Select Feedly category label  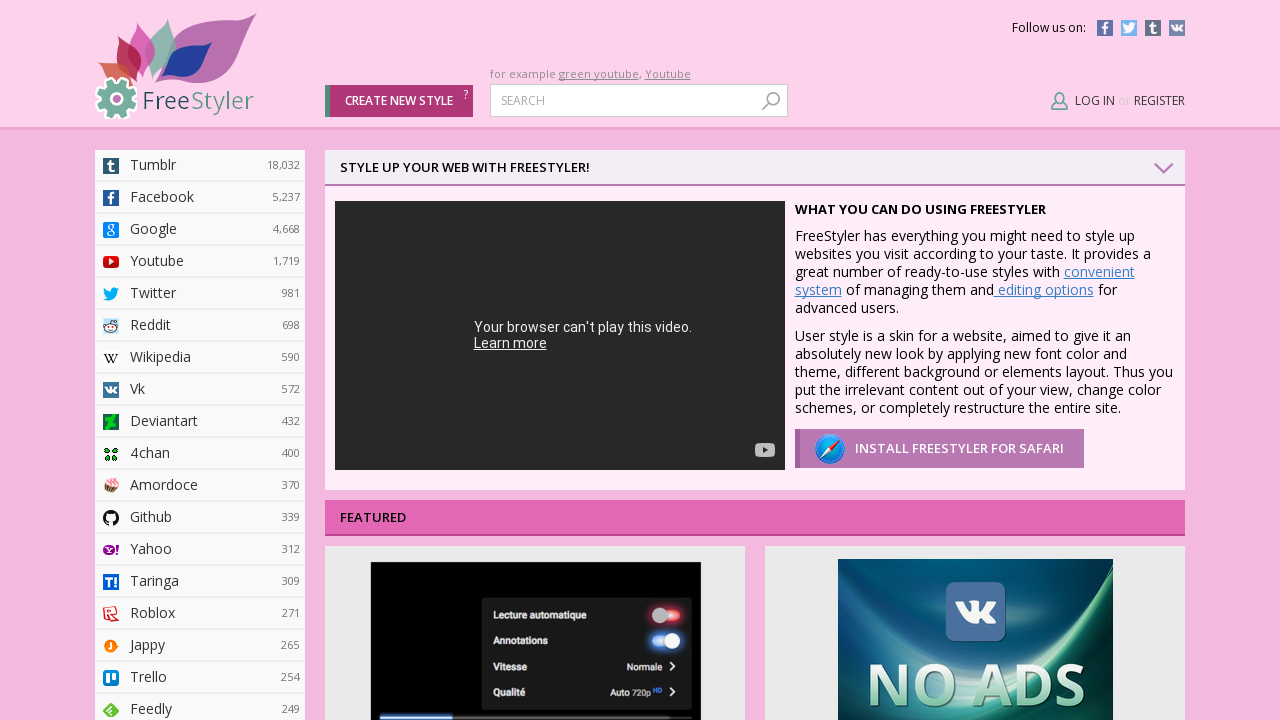[x=151, y=709]
